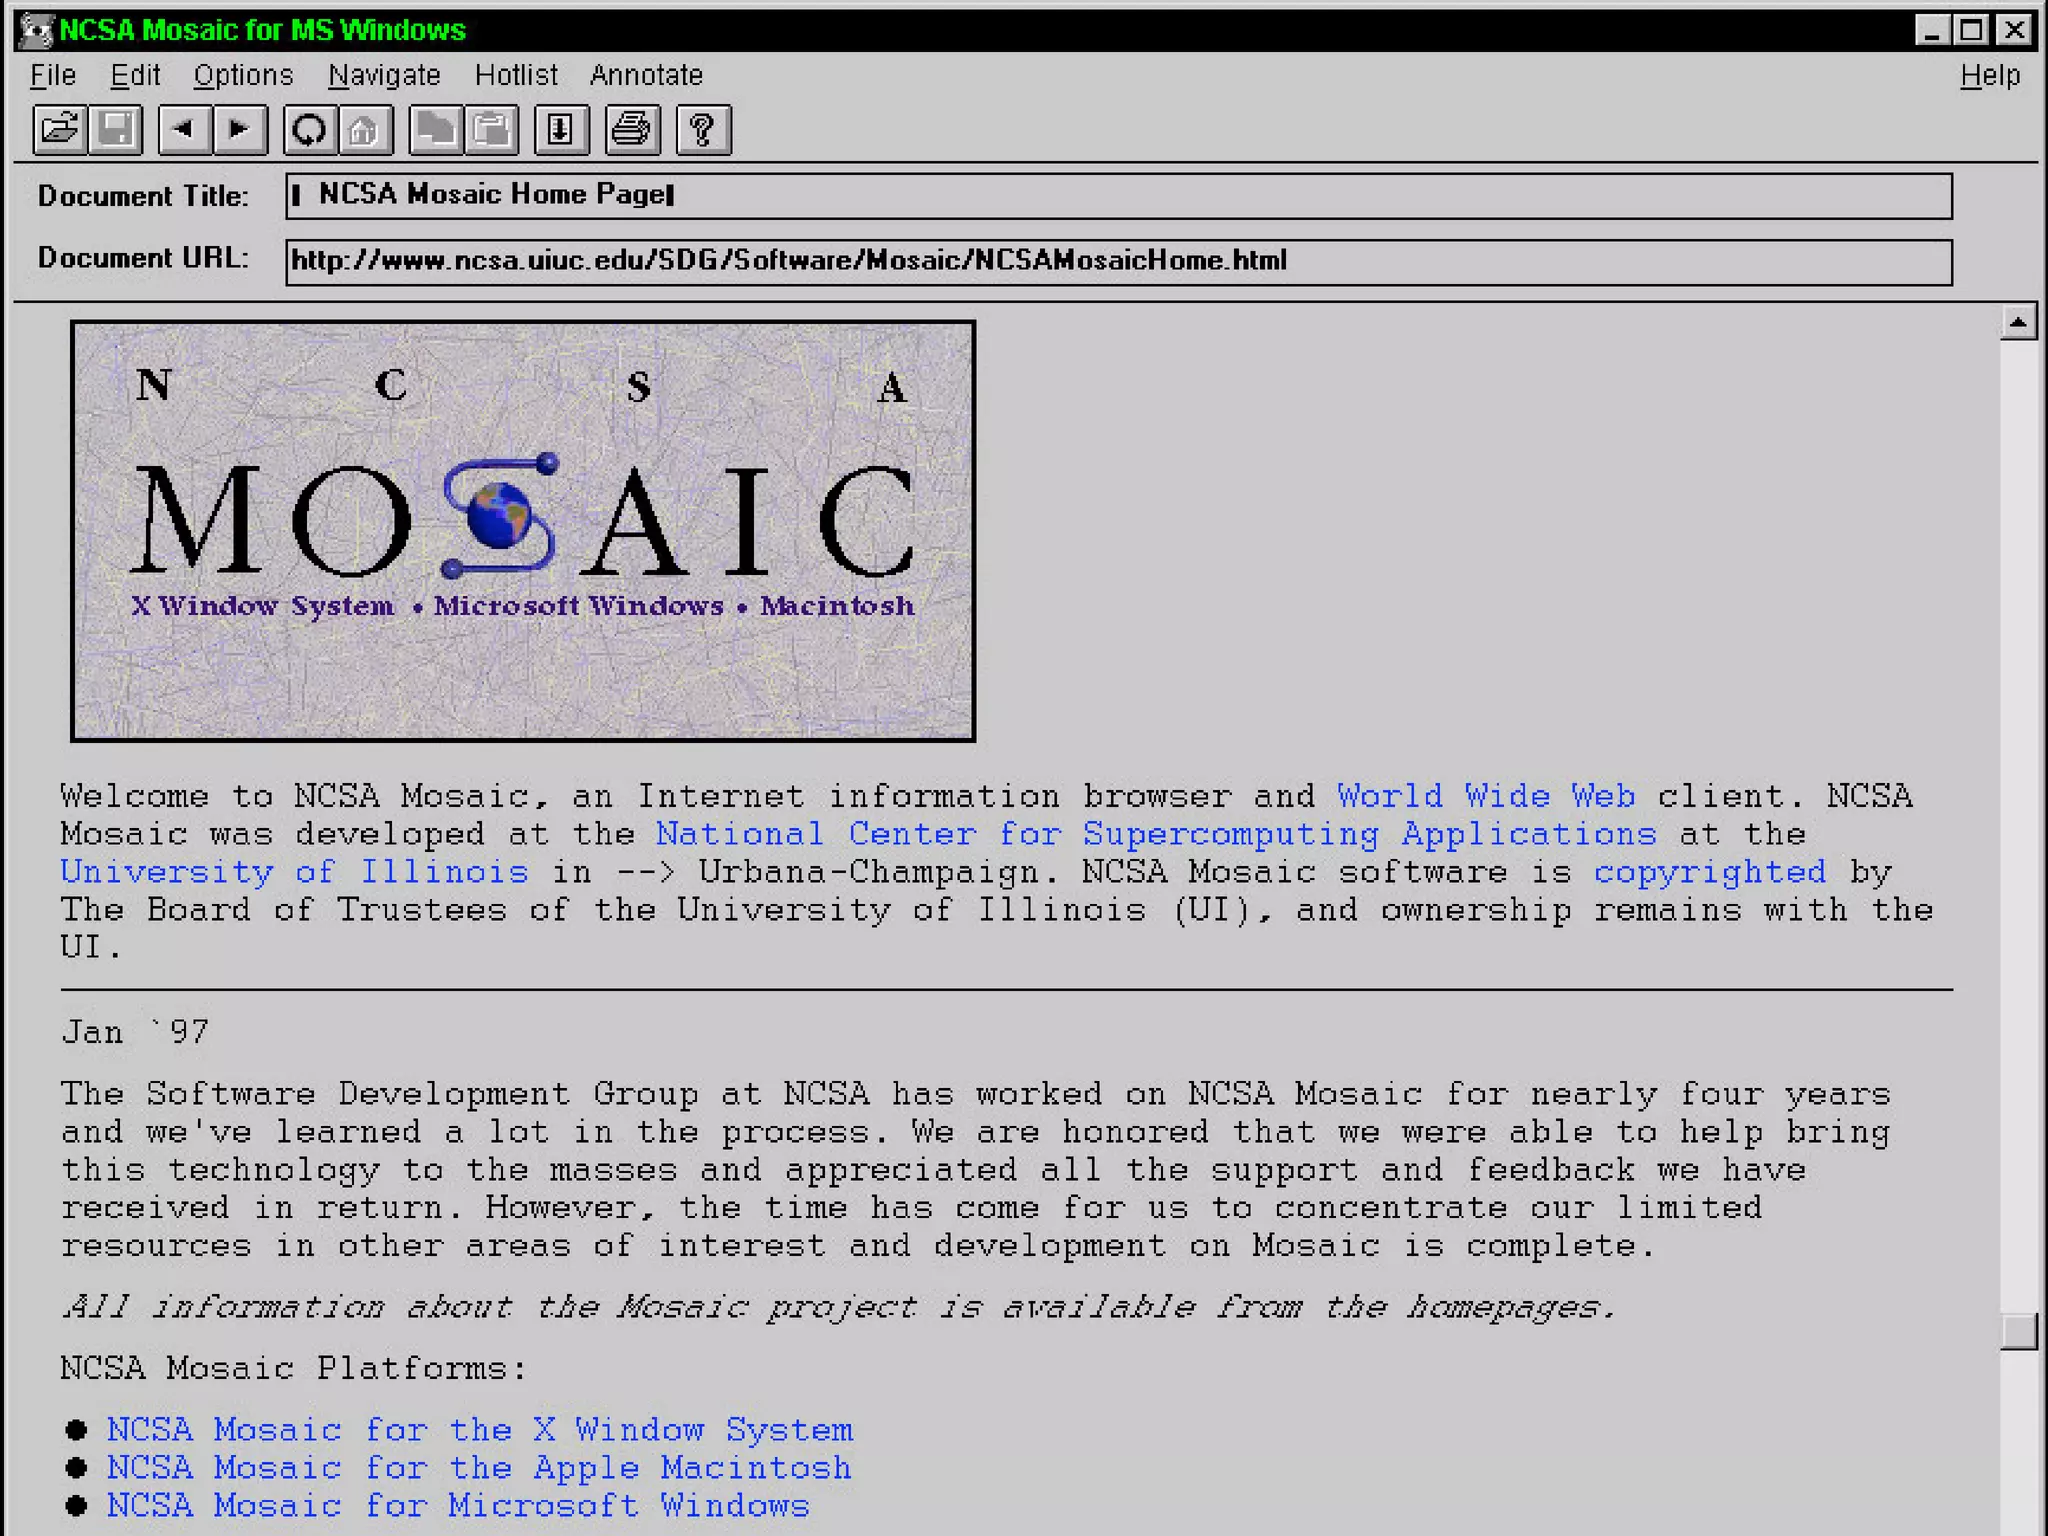Click the vertical scrollbar thumb
2048x1536 pixels.
[x=2018, y=1331]
